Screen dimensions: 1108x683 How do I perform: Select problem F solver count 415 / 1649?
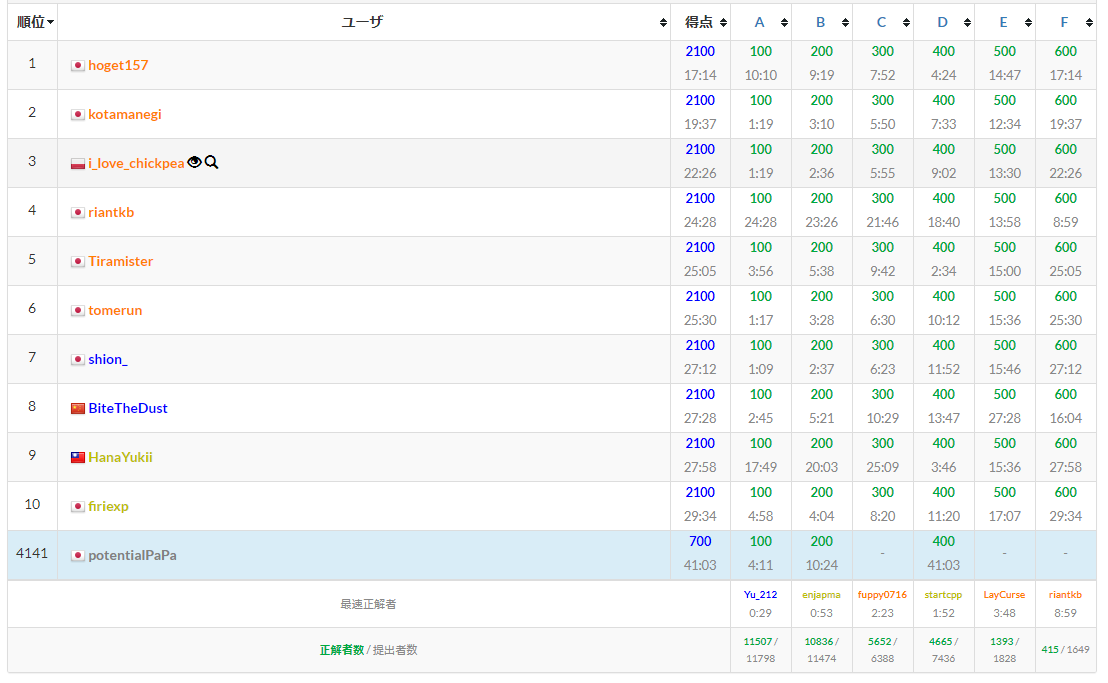click(1065, 650)
